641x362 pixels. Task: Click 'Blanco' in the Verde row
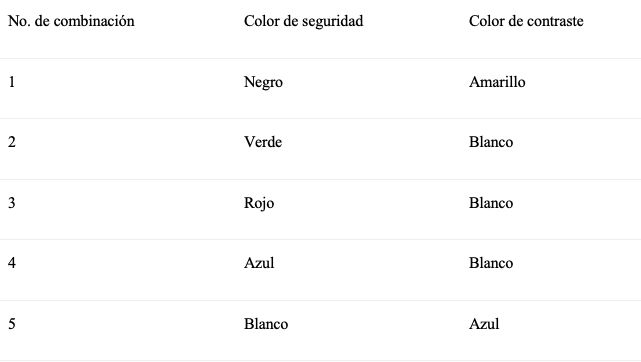(491, 142)
